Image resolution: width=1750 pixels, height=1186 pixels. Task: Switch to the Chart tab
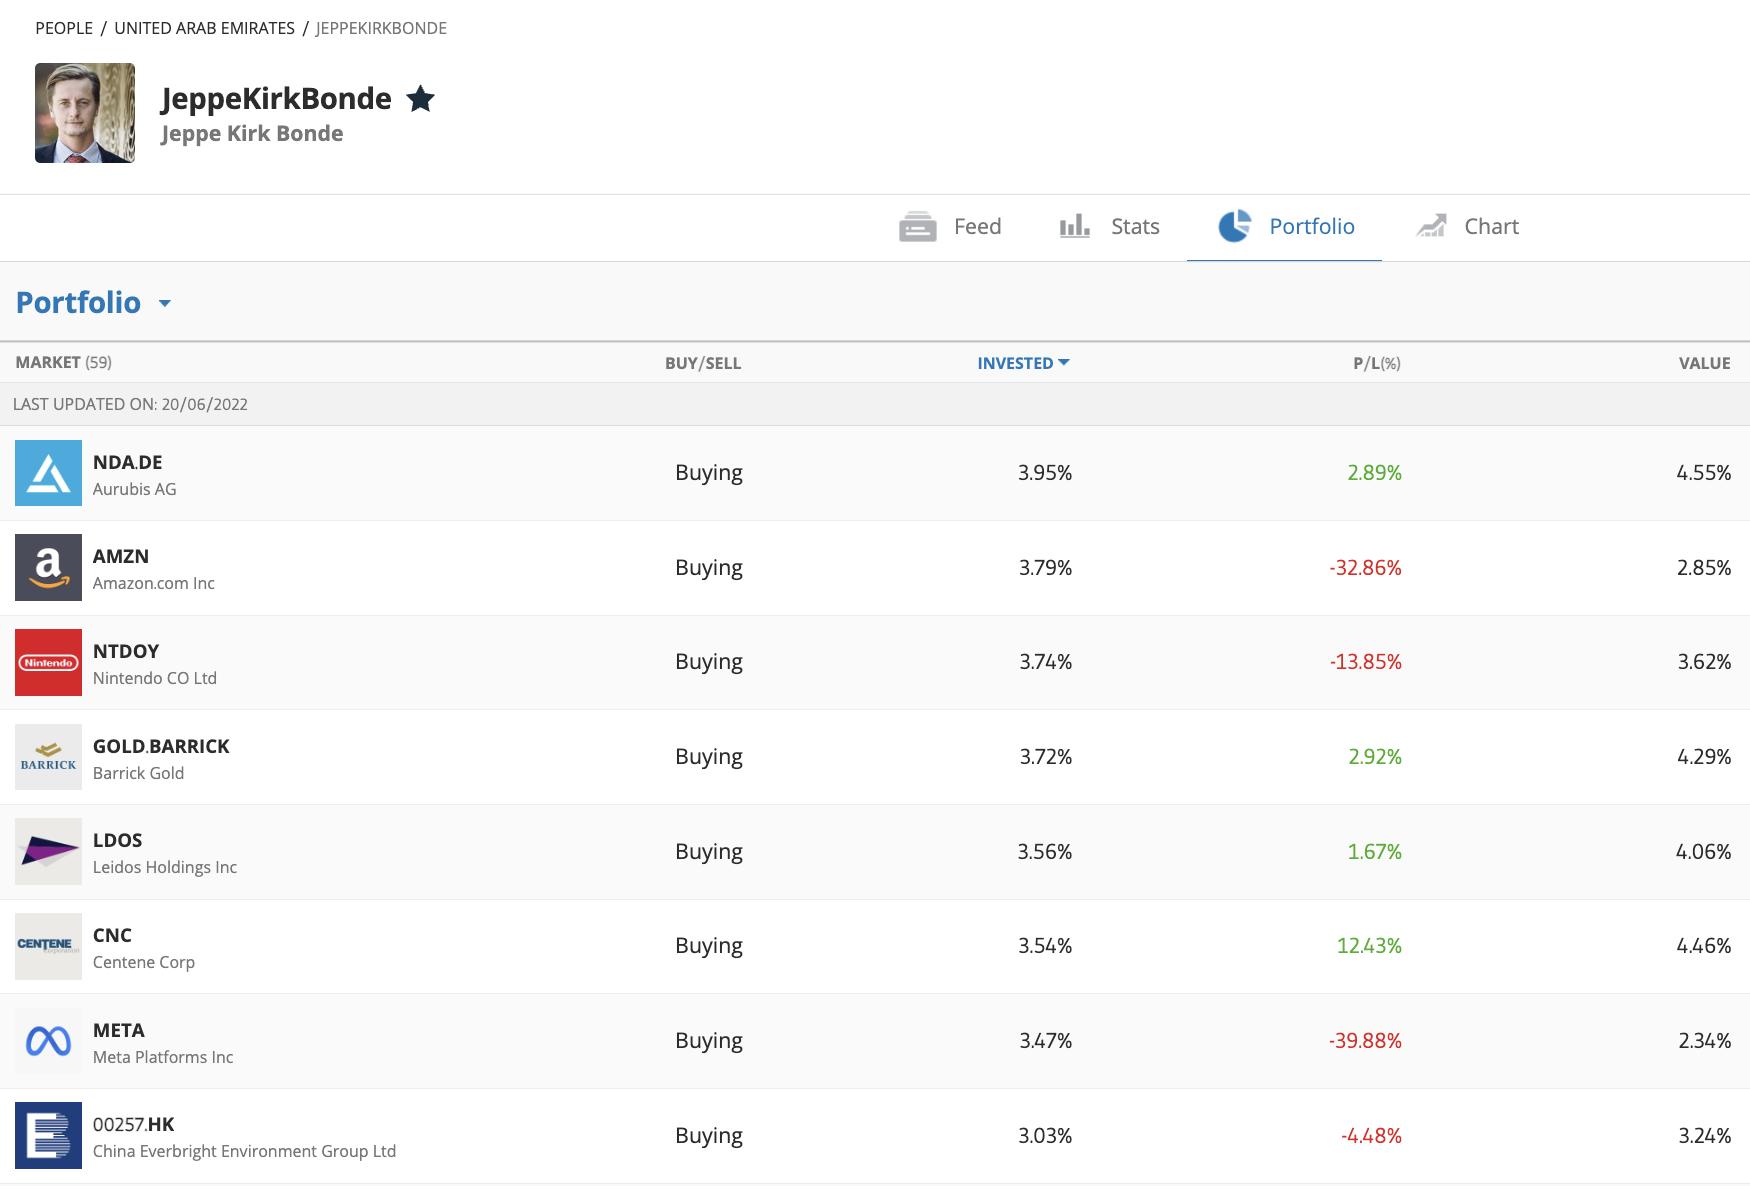click(x=1491, y=227)
